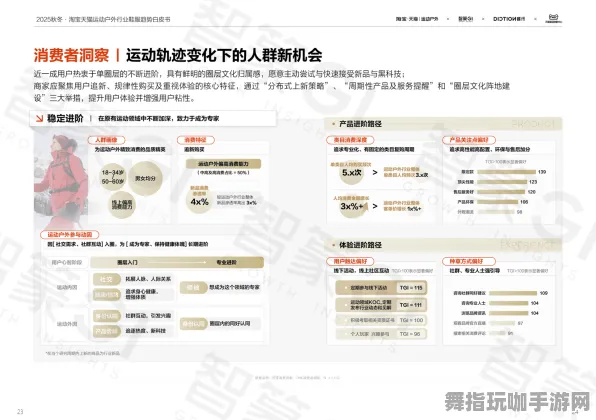
Task: Click the TGI = 115 row
Action: tap(381, 288)
